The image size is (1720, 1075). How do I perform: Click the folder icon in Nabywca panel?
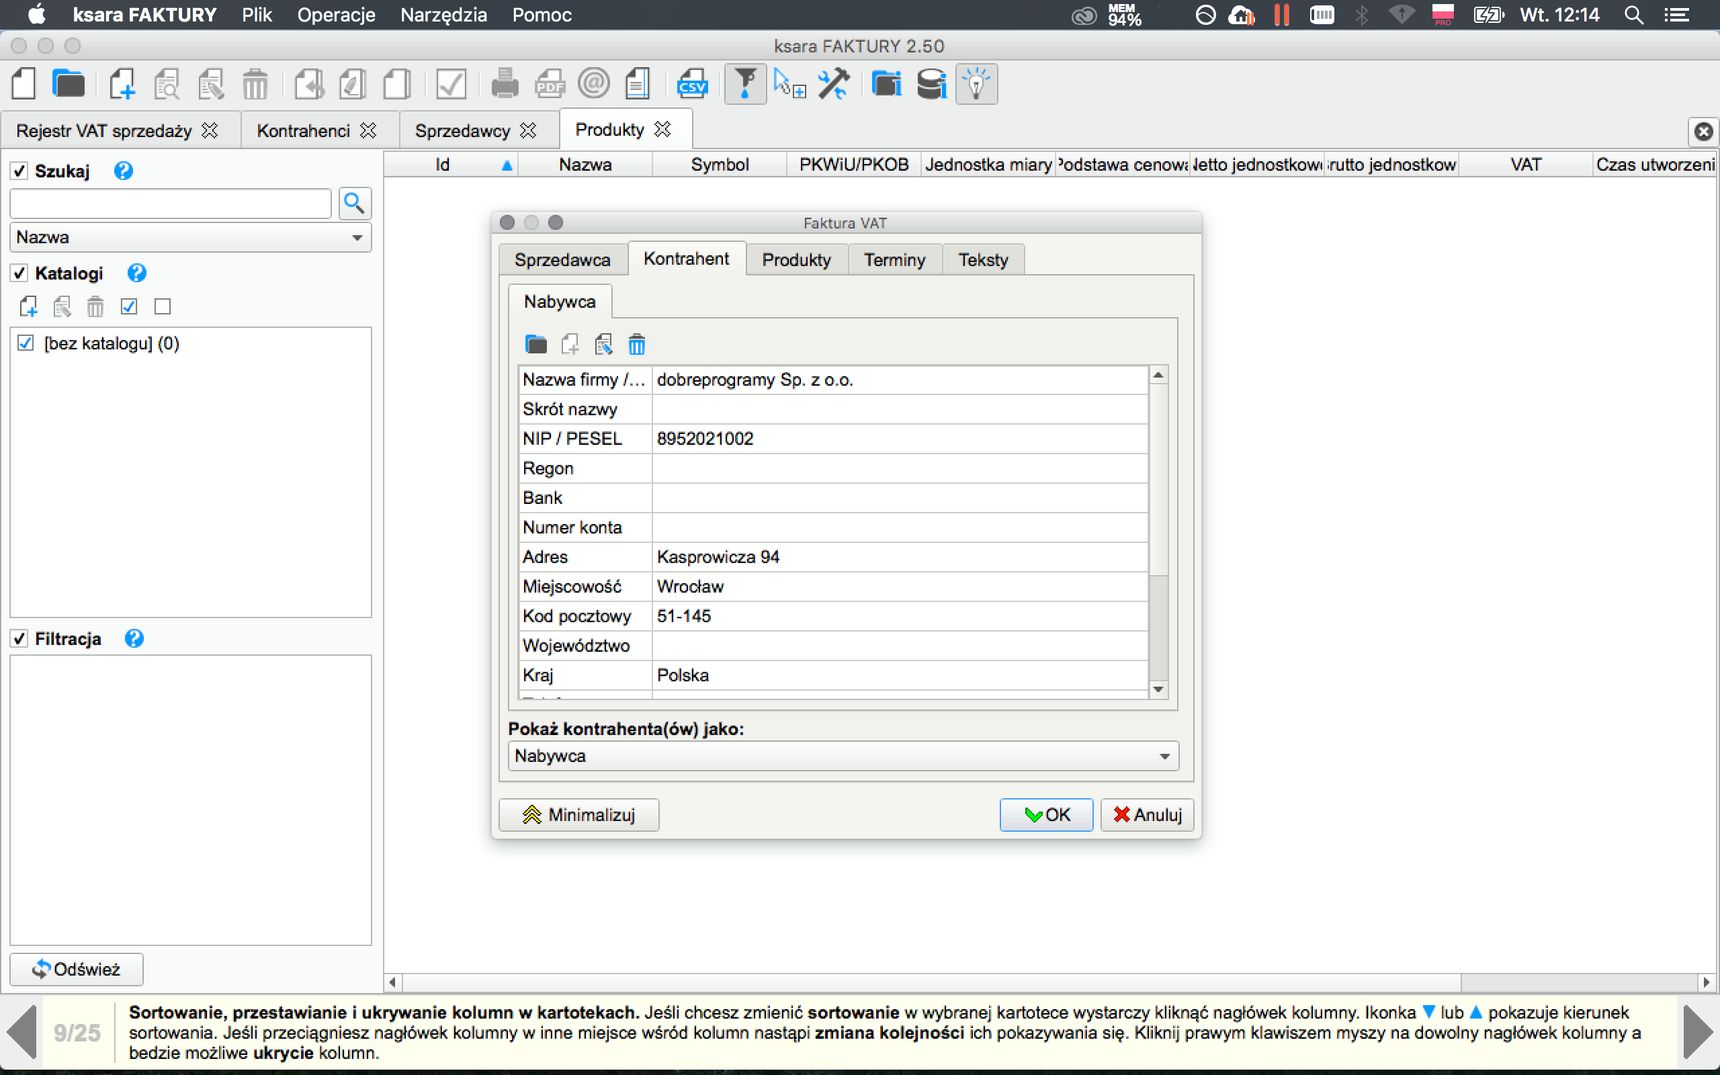tap(536, 345)
